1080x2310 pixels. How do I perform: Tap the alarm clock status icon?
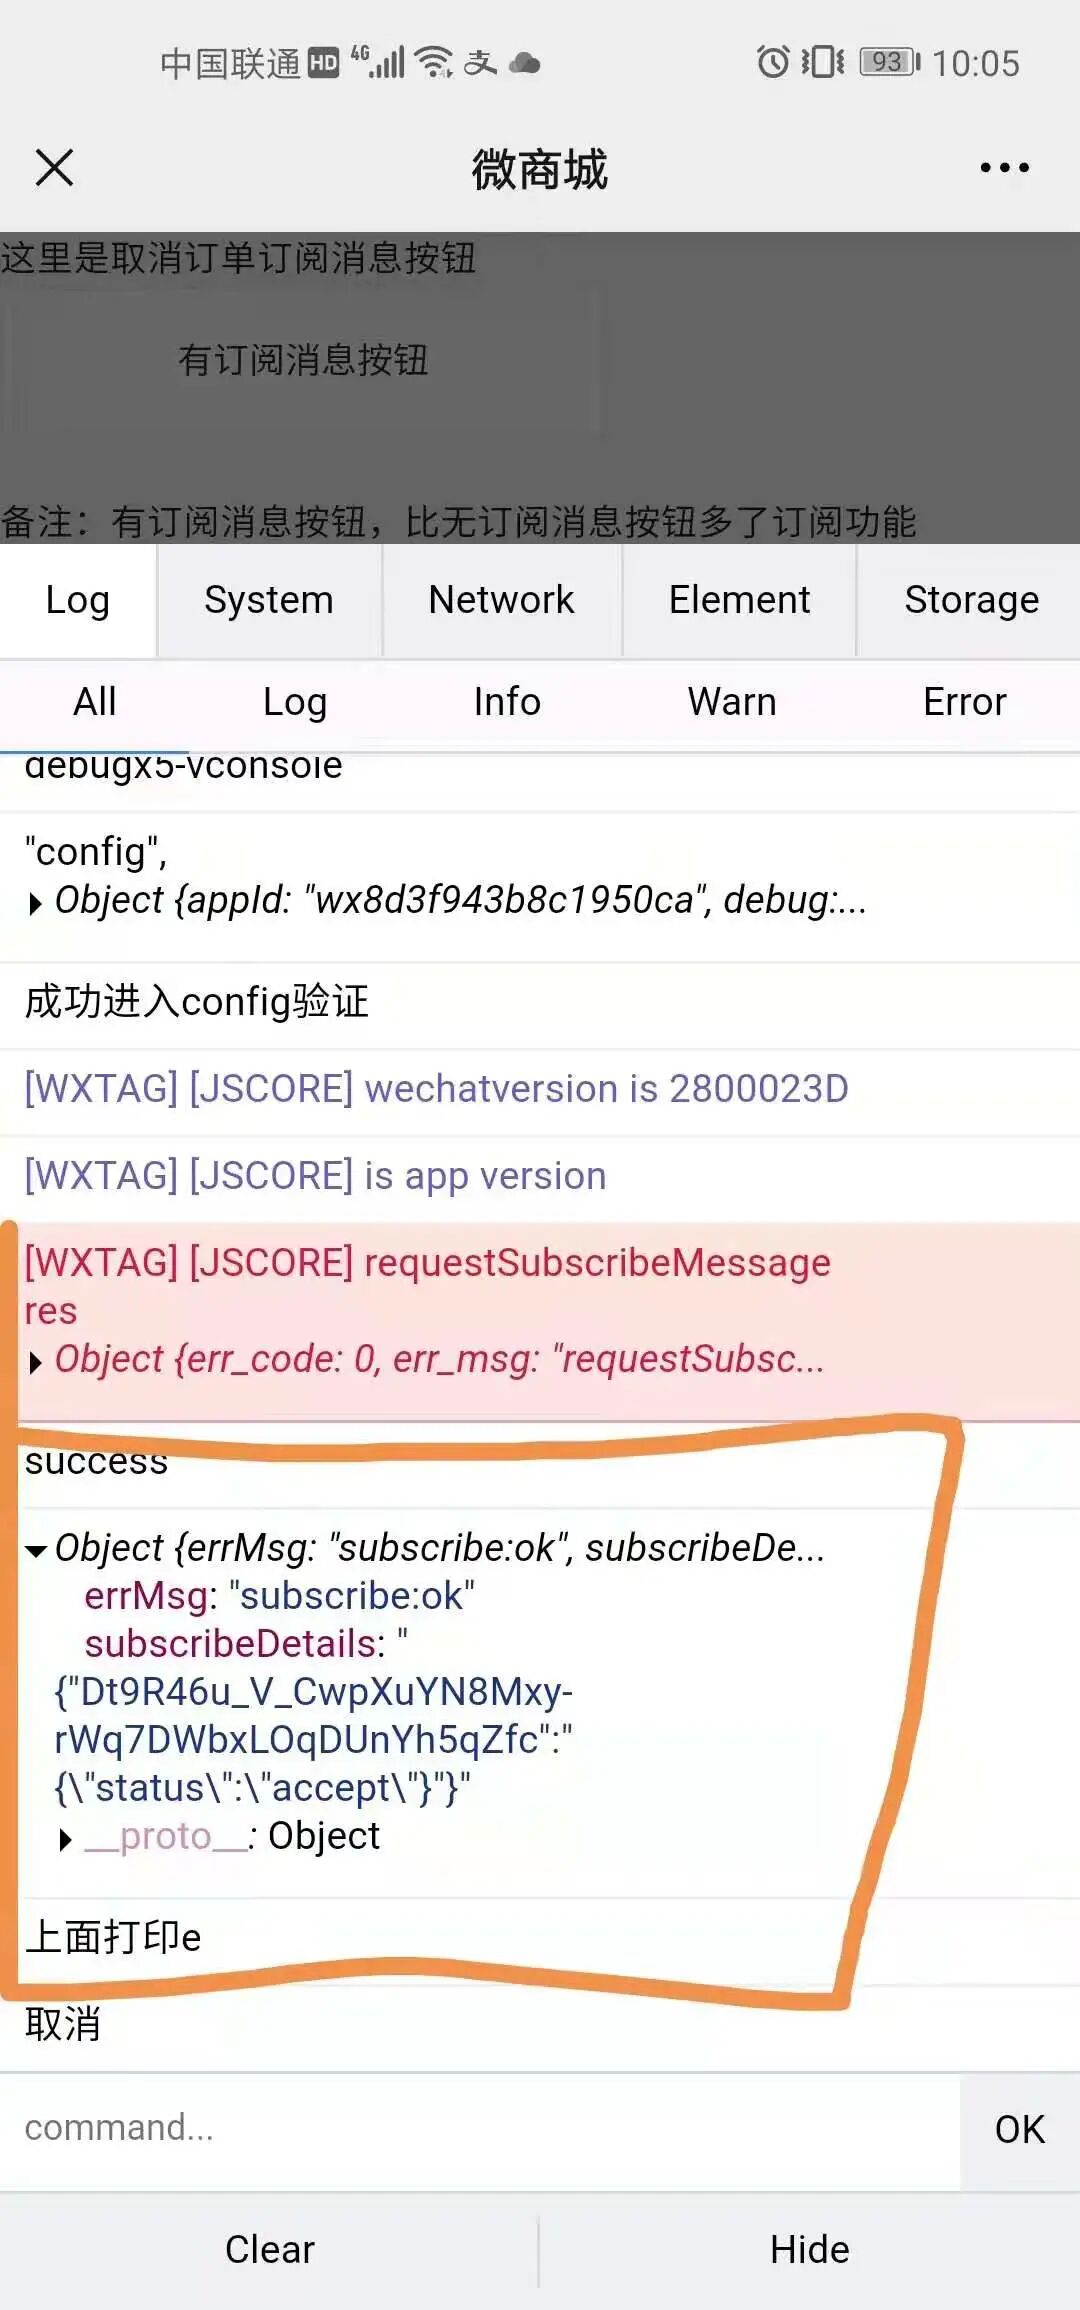coord(772,62)
